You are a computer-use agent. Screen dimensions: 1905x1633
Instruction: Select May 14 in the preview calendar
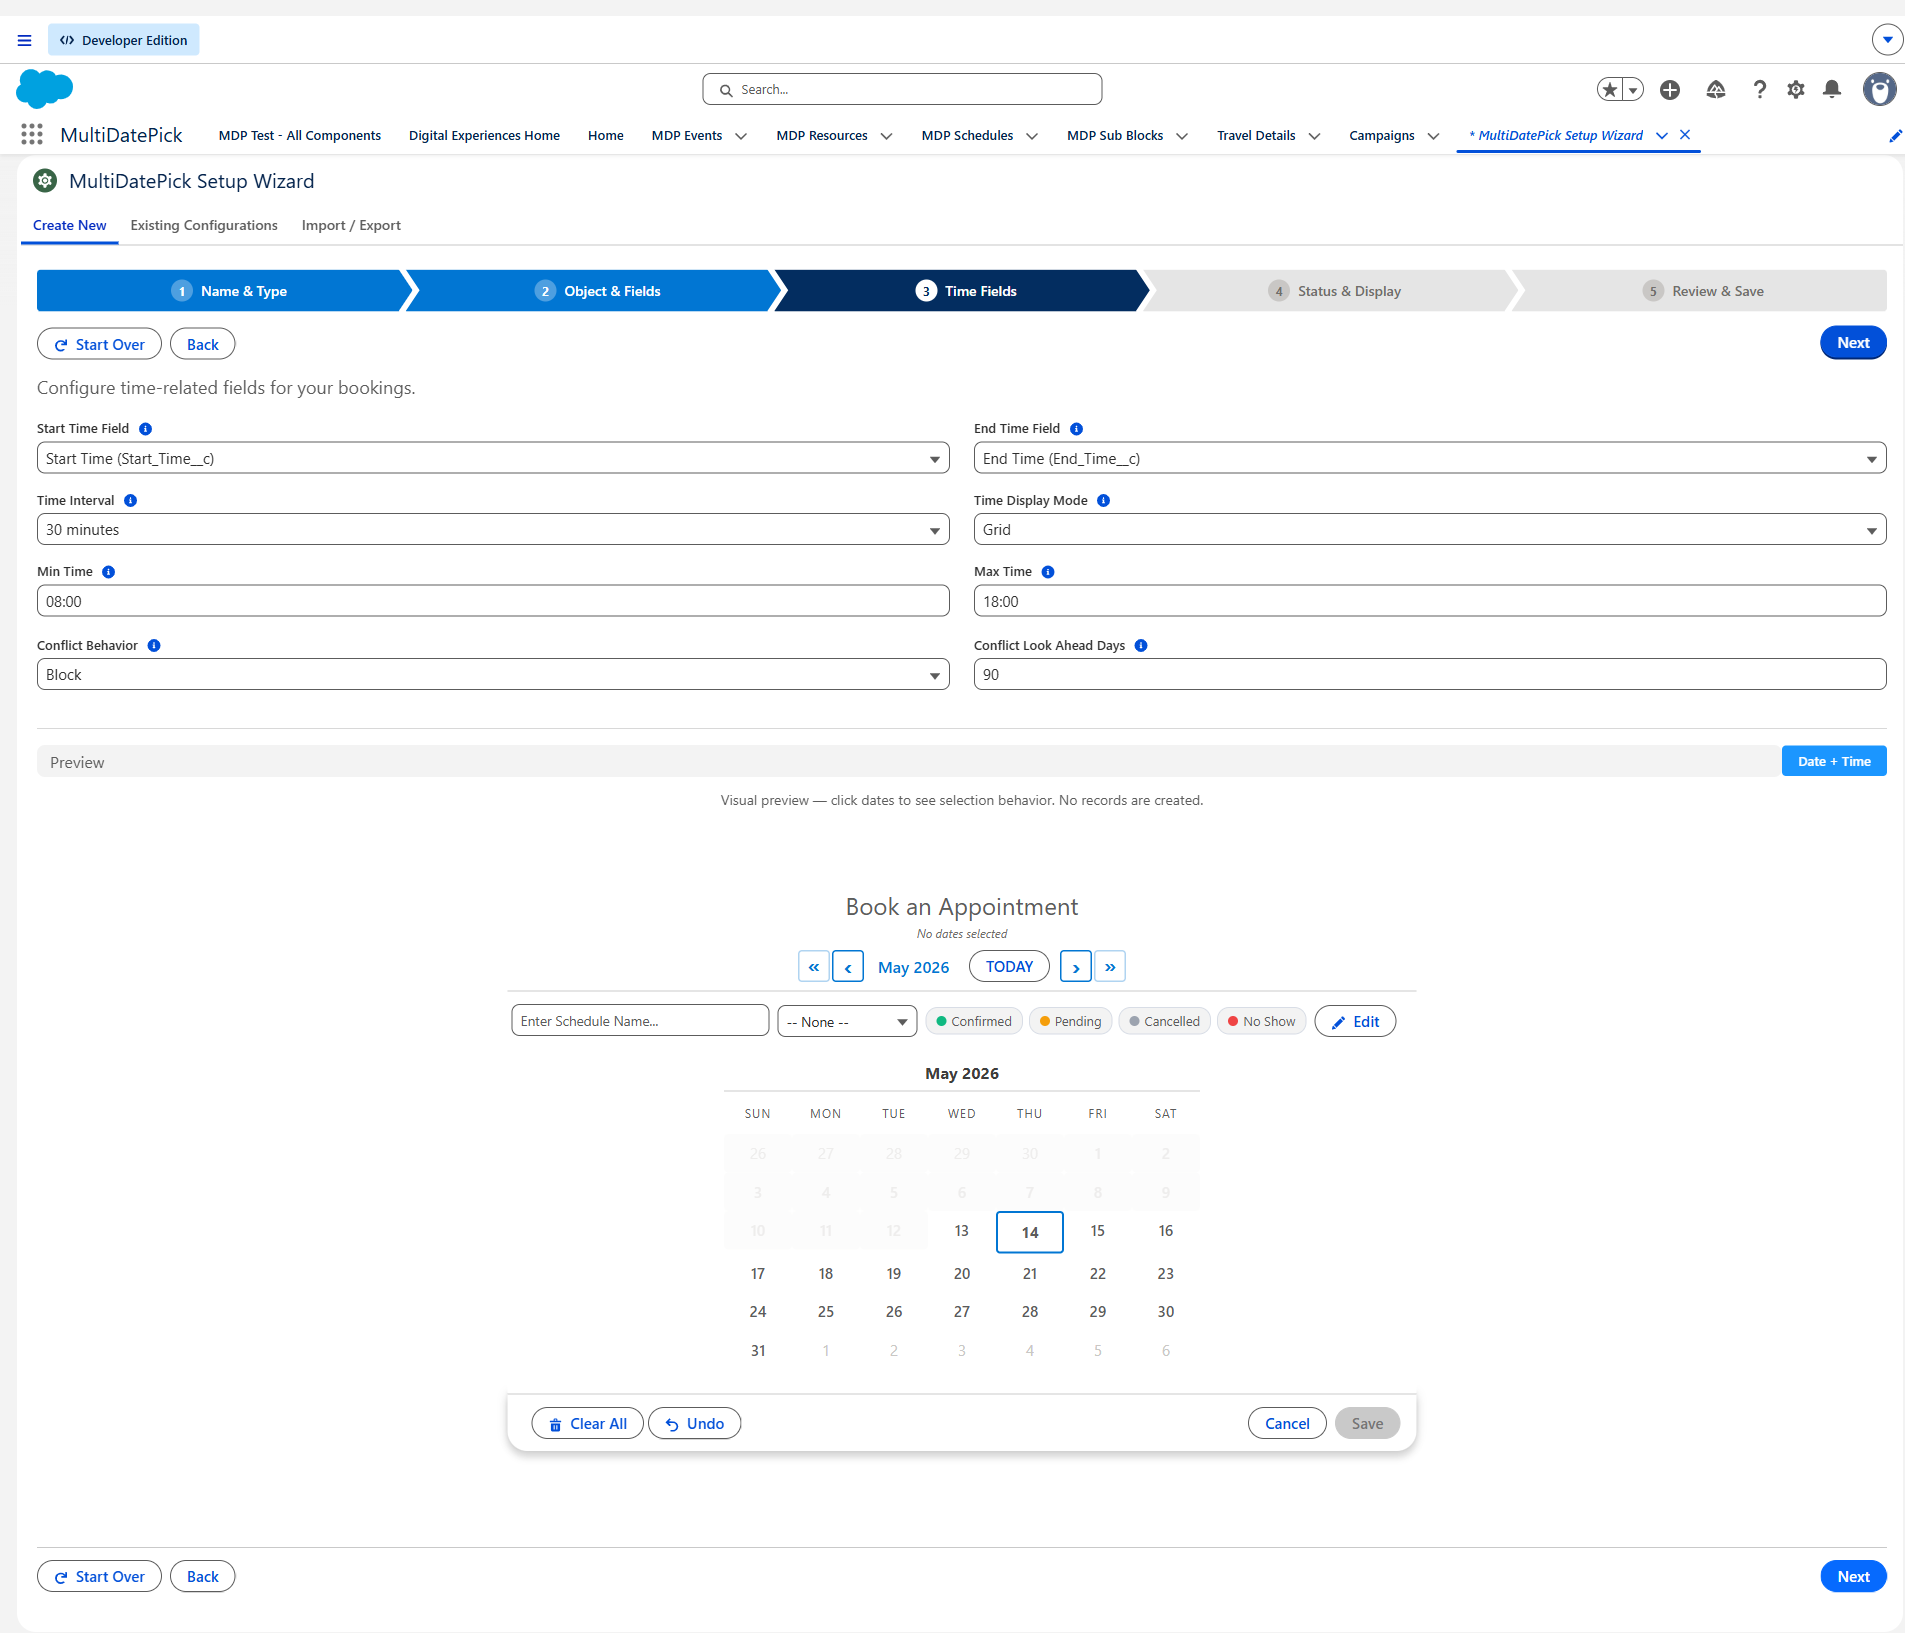point(1030,1232)
